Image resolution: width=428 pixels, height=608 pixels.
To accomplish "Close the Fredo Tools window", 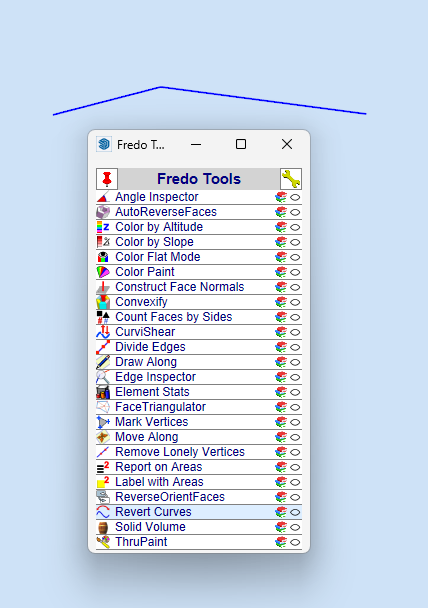I will click(x=287, y=144).
